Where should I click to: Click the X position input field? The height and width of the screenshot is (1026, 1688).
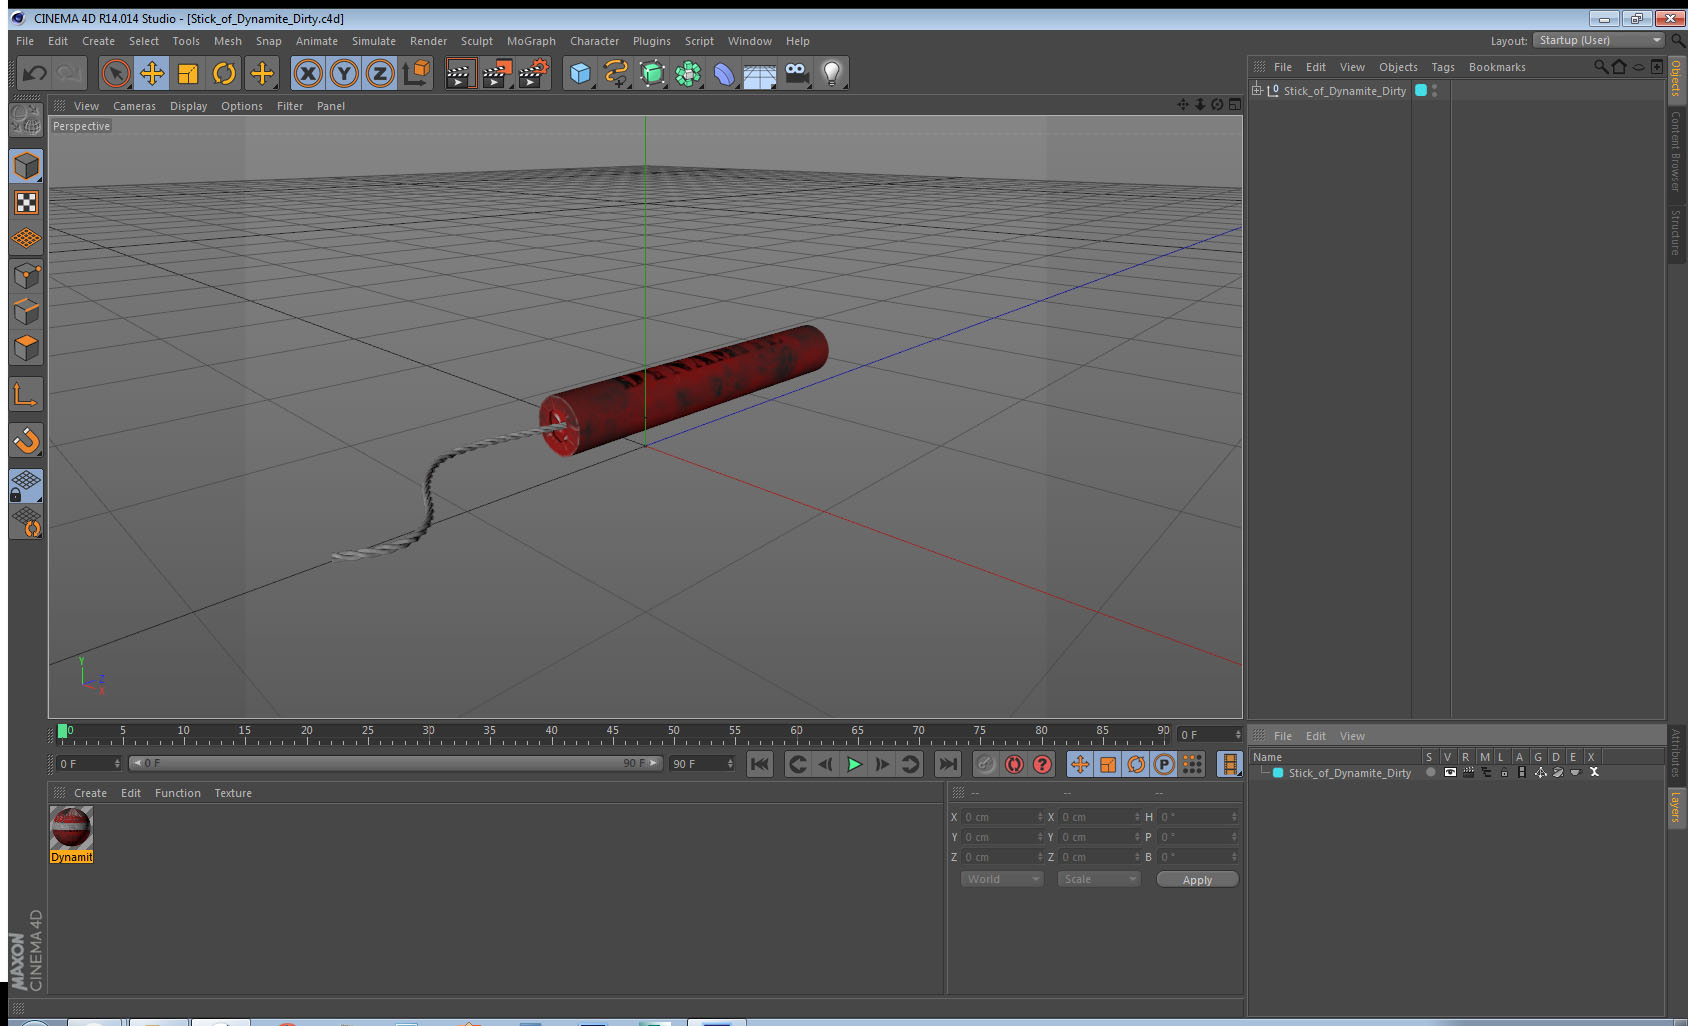click(1002, 817)
